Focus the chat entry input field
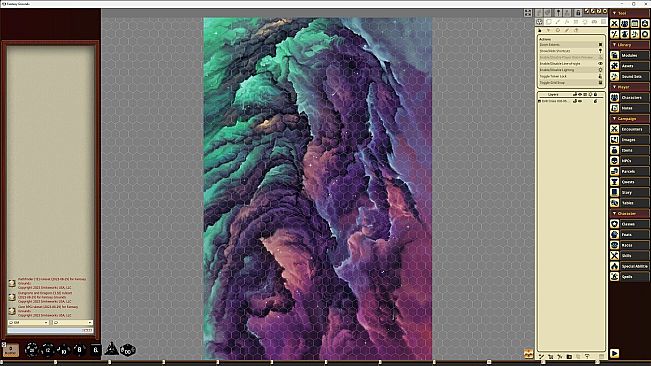This screenshot has width=651, height=366. (x=50, y=330)
